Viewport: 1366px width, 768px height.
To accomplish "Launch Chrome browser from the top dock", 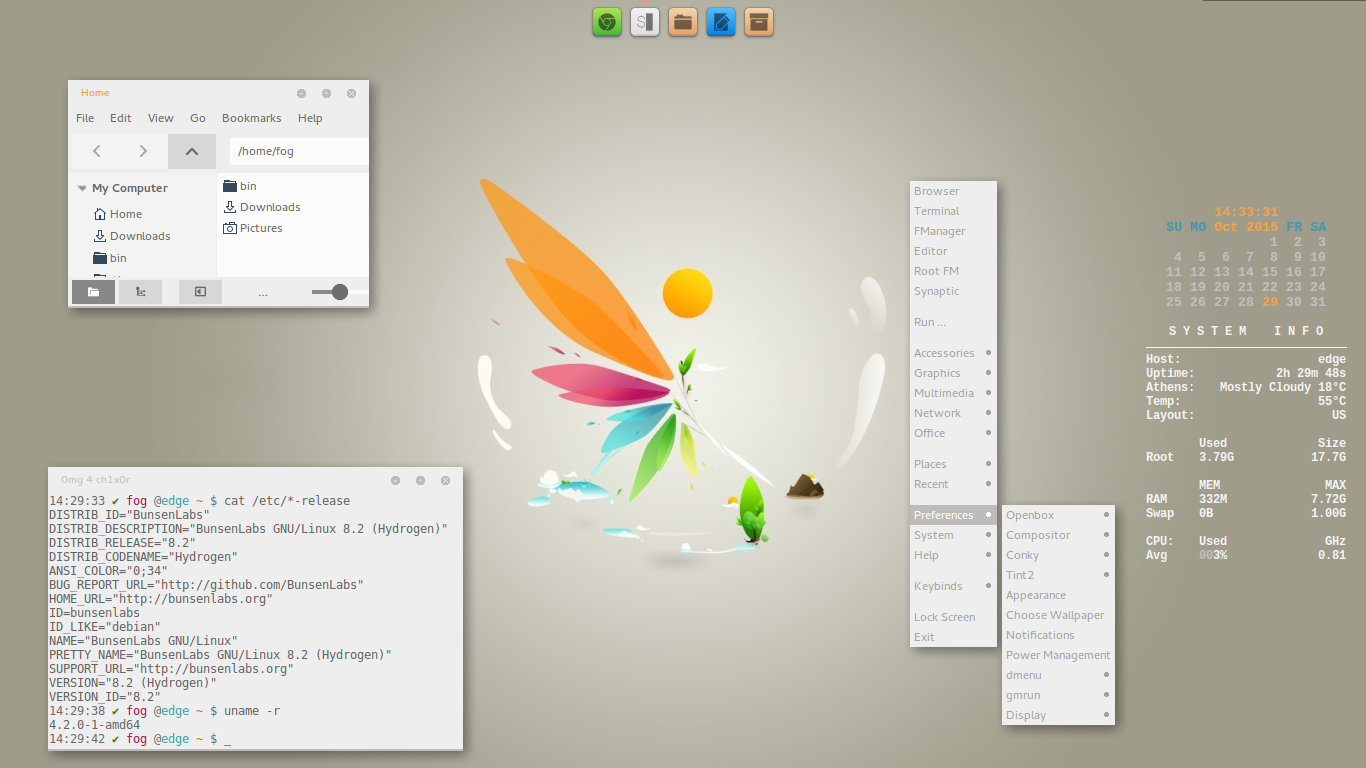I will pos(607,22).
